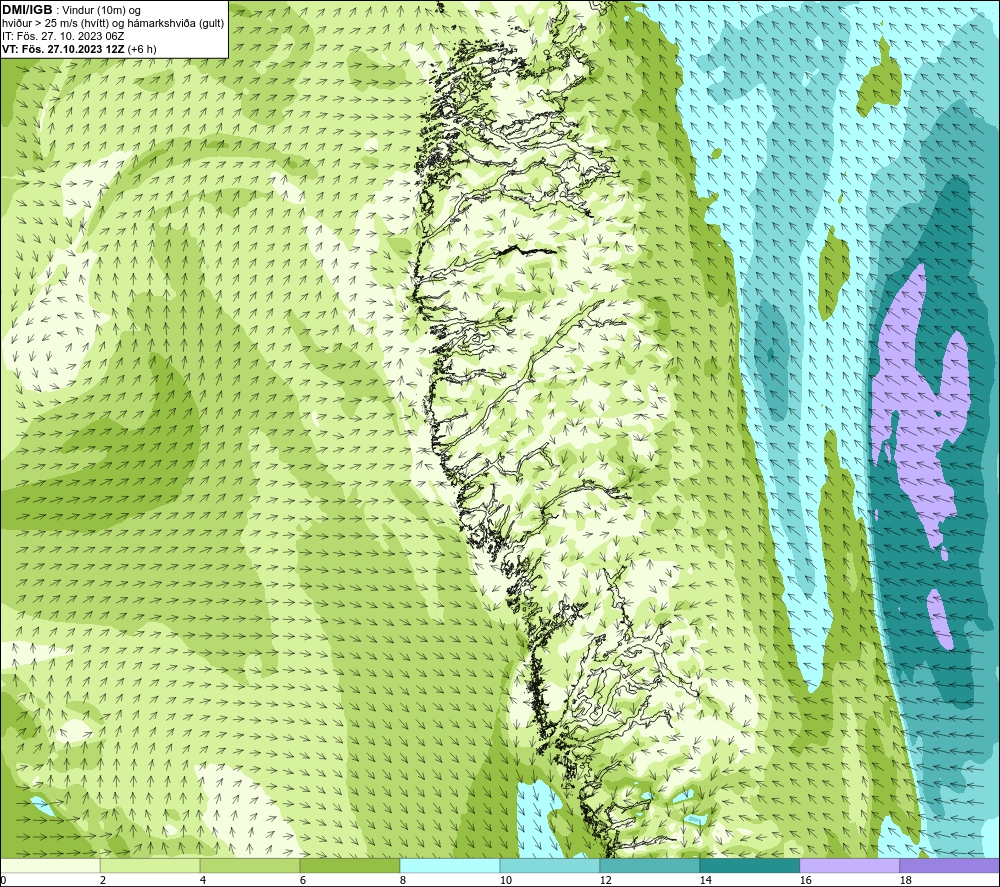Click the 12–14 m/s teal legend swatch

pos(650,866)
